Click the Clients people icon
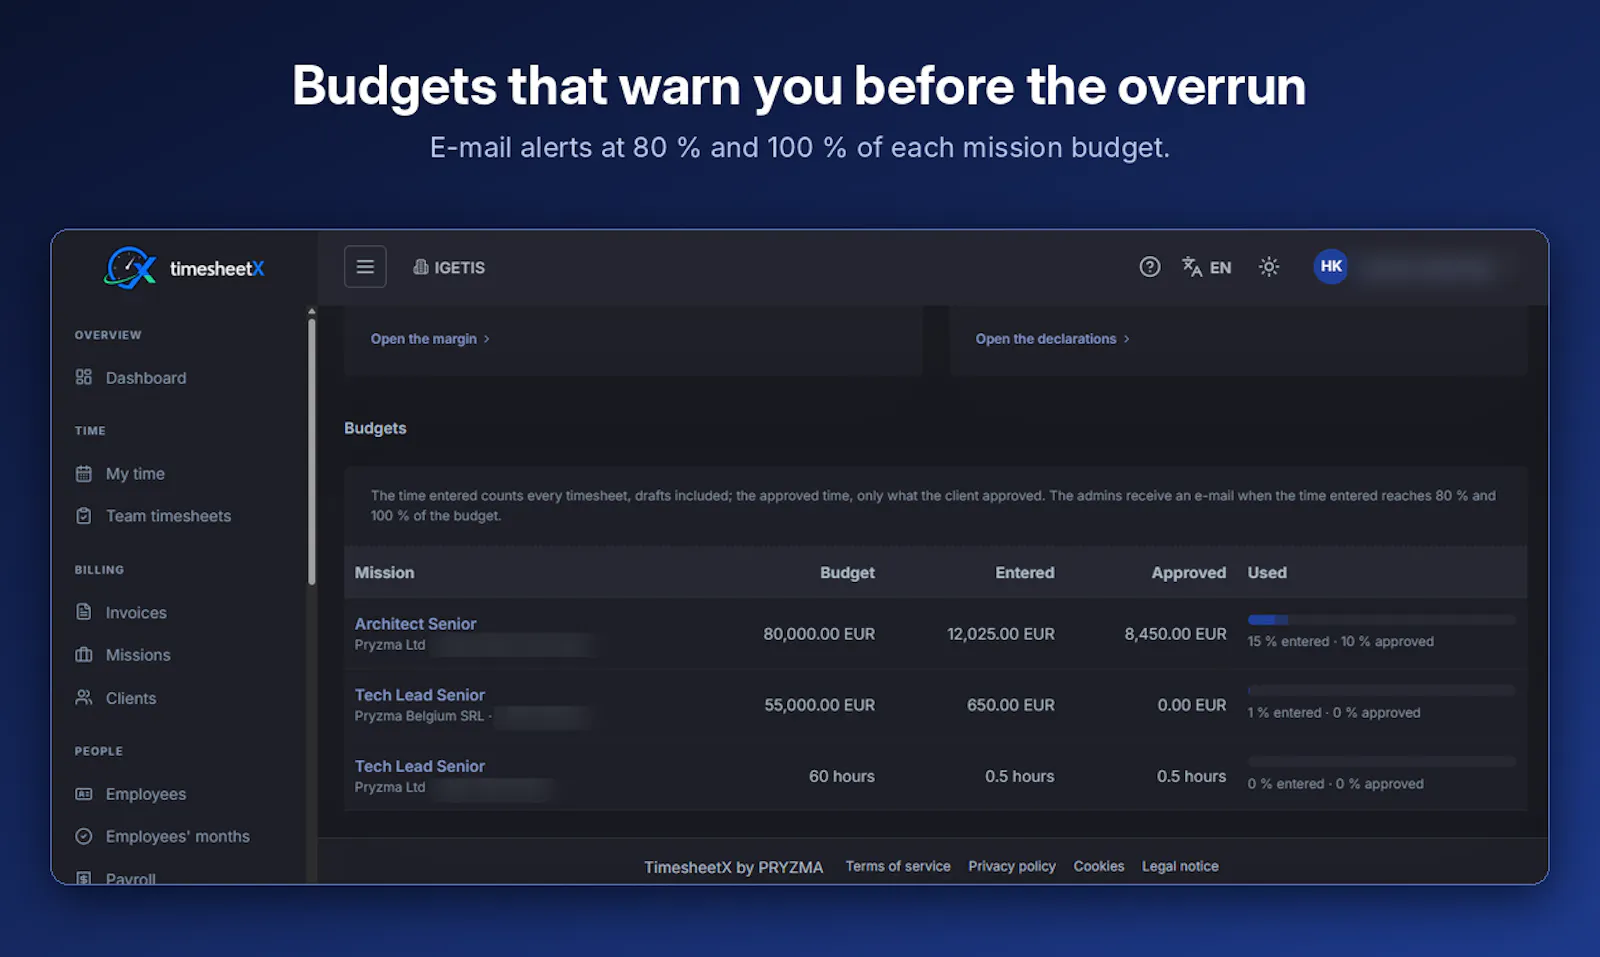Viewport: 1600px width, 957px height. click(x=84, y=697)
